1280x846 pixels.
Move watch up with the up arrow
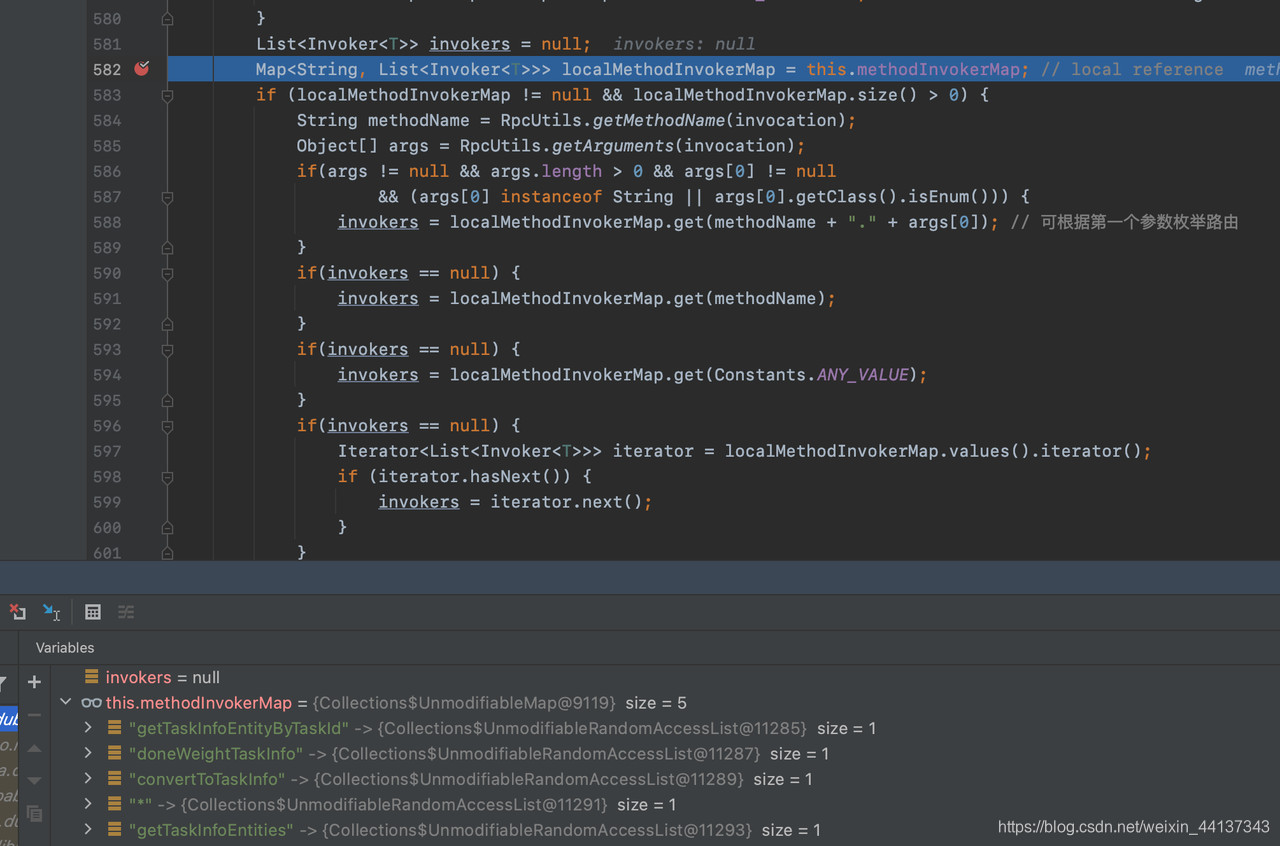[34, 748]
